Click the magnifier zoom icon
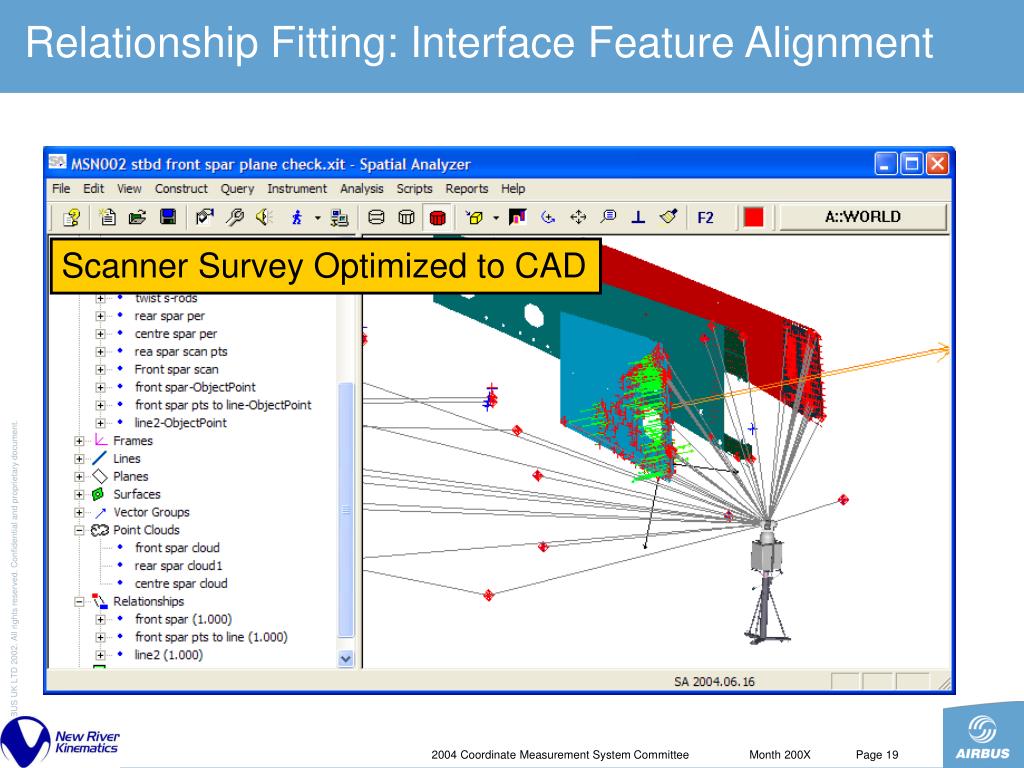1024x768 pixels. point(608,217)
